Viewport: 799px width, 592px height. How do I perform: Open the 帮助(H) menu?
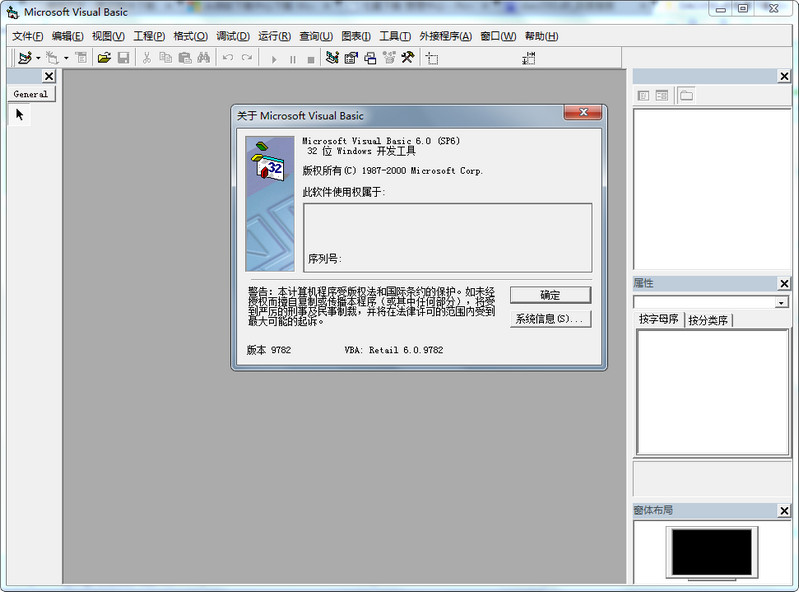tap(541, 36)
